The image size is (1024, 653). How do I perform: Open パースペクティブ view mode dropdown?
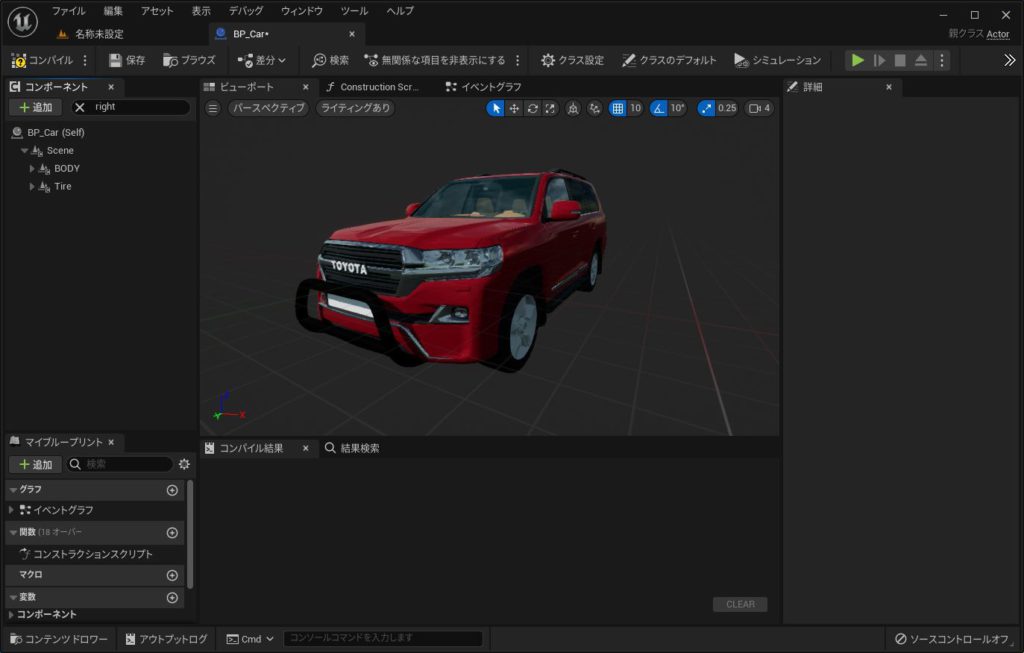(268, 108)
